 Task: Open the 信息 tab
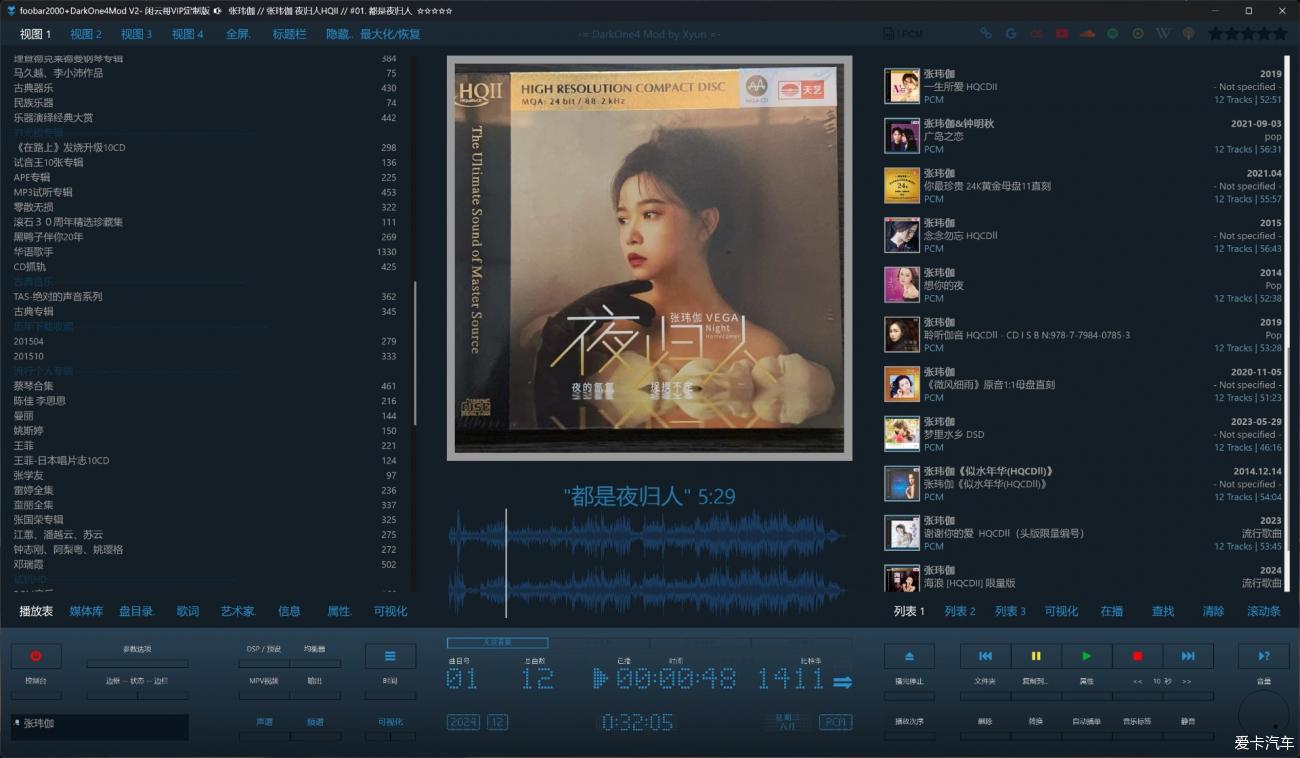click(x=289, y=611)
